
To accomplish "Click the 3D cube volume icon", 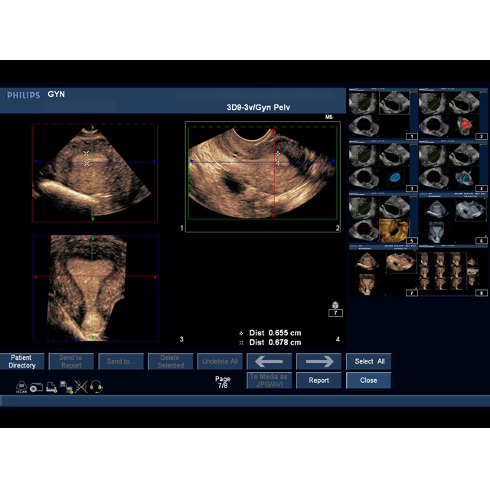I will [335, 305].
